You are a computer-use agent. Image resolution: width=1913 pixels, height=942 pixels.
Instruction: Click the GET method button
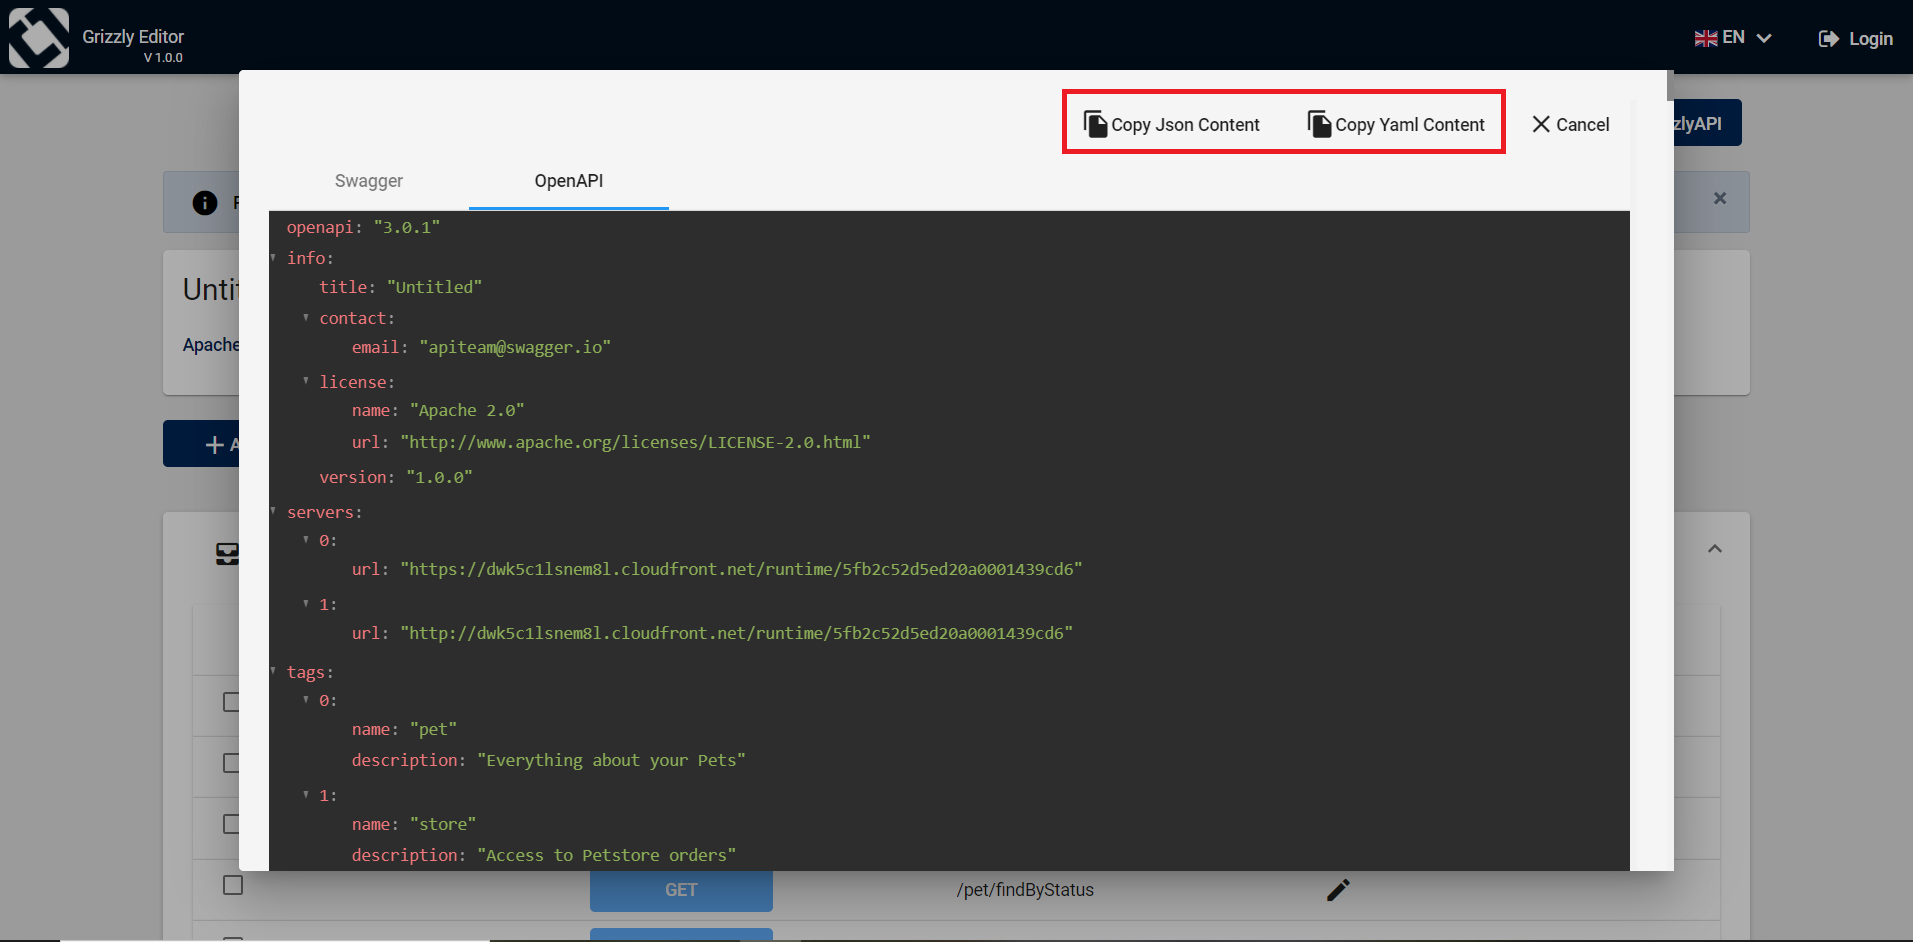tap(681, 890)
